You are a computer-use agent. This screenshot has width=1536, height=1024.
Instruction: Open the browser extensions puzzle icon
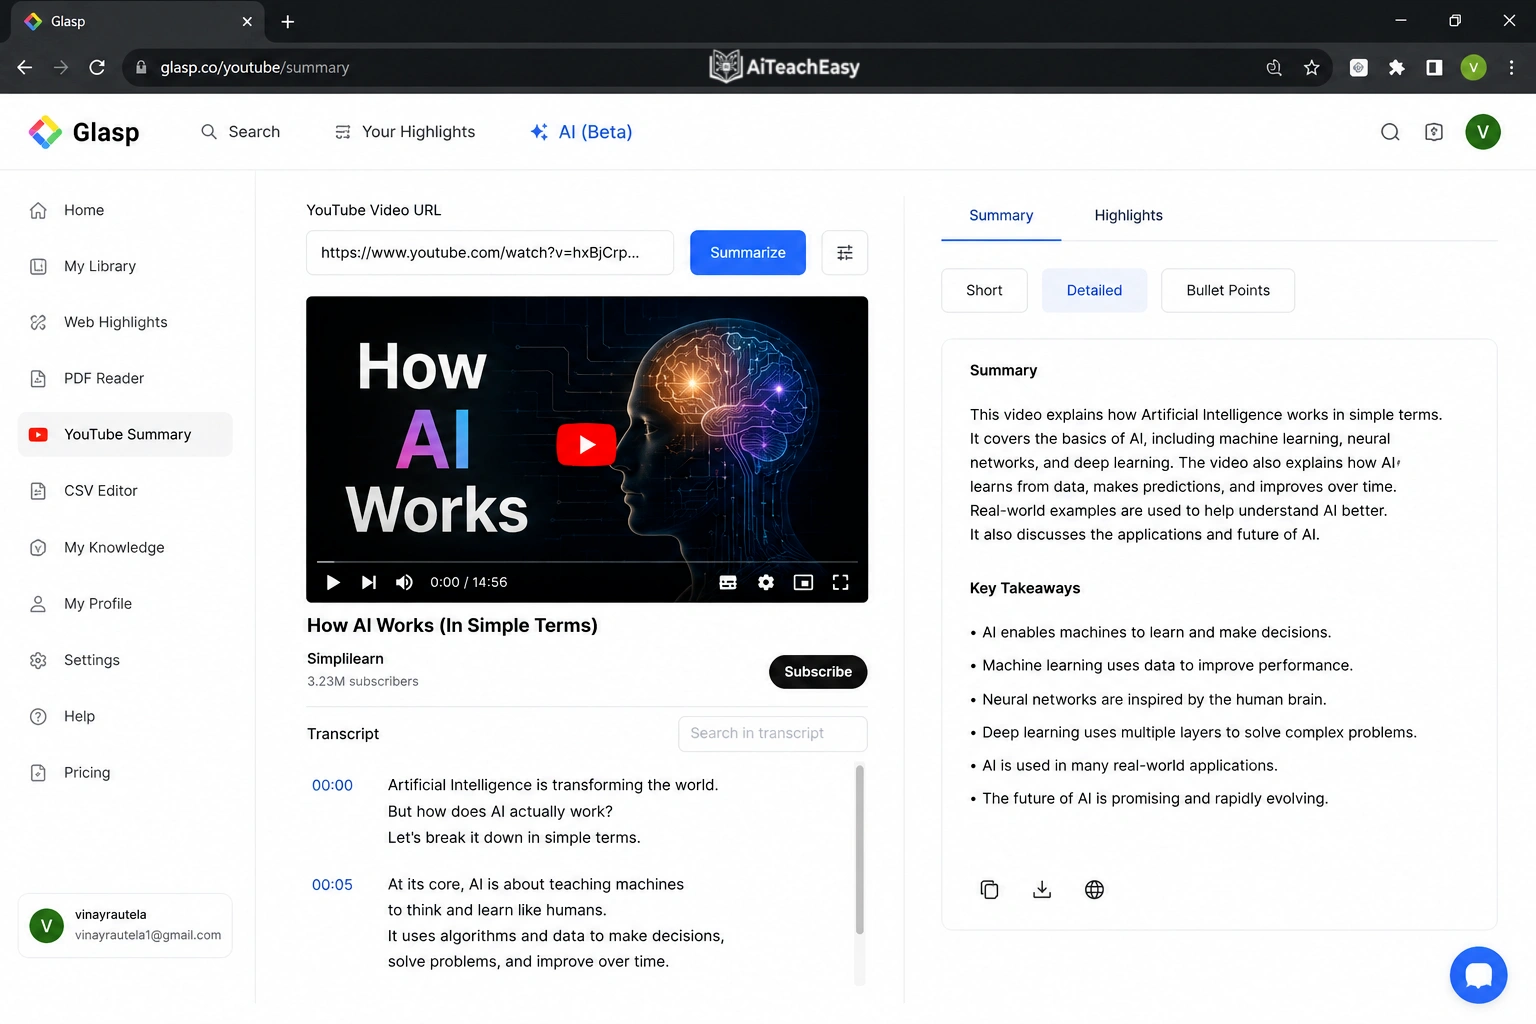(x=1396, y=67)
